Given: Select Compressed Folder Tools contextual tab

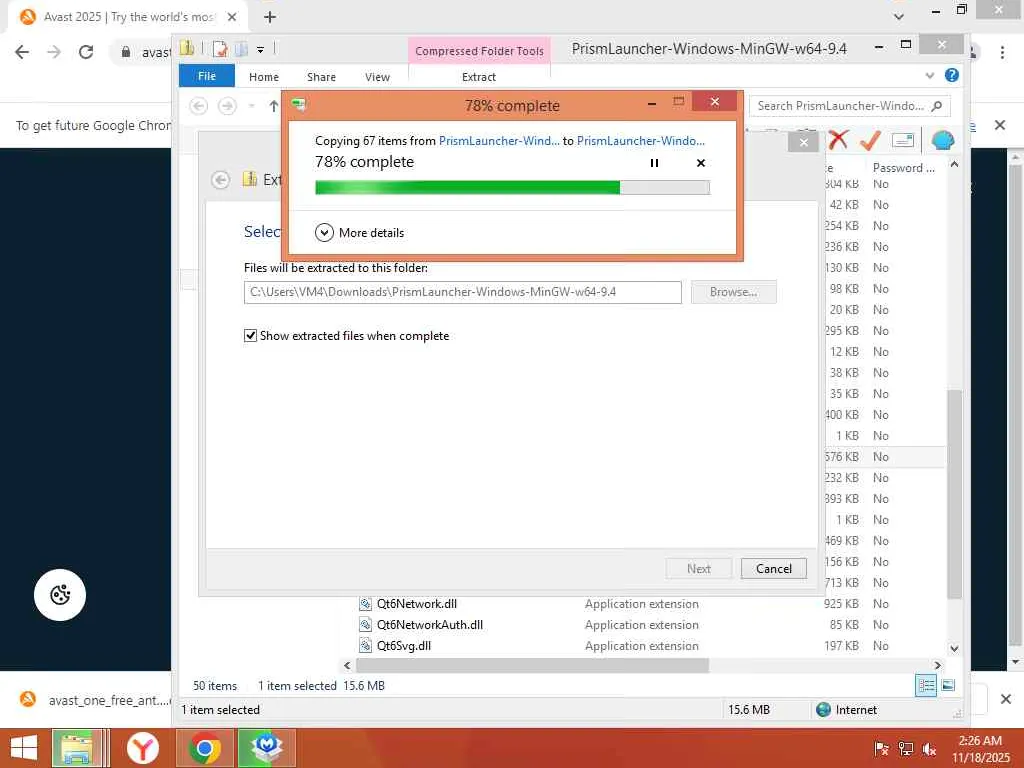Looking at the screenshot, I should coord(479,51).
